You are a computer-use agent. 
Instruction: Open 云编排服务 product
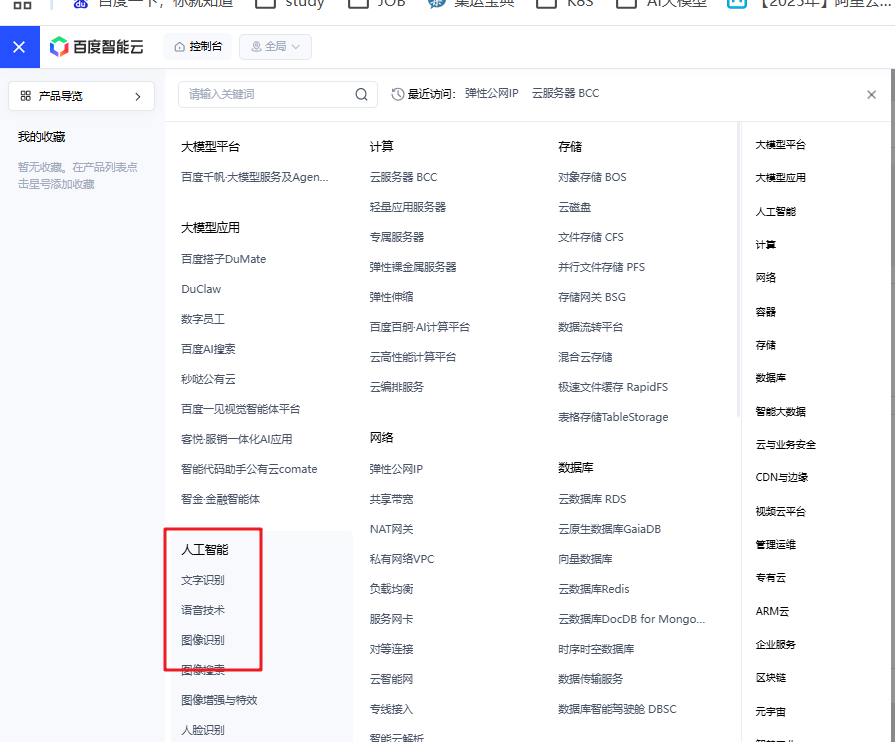[397, 387]
